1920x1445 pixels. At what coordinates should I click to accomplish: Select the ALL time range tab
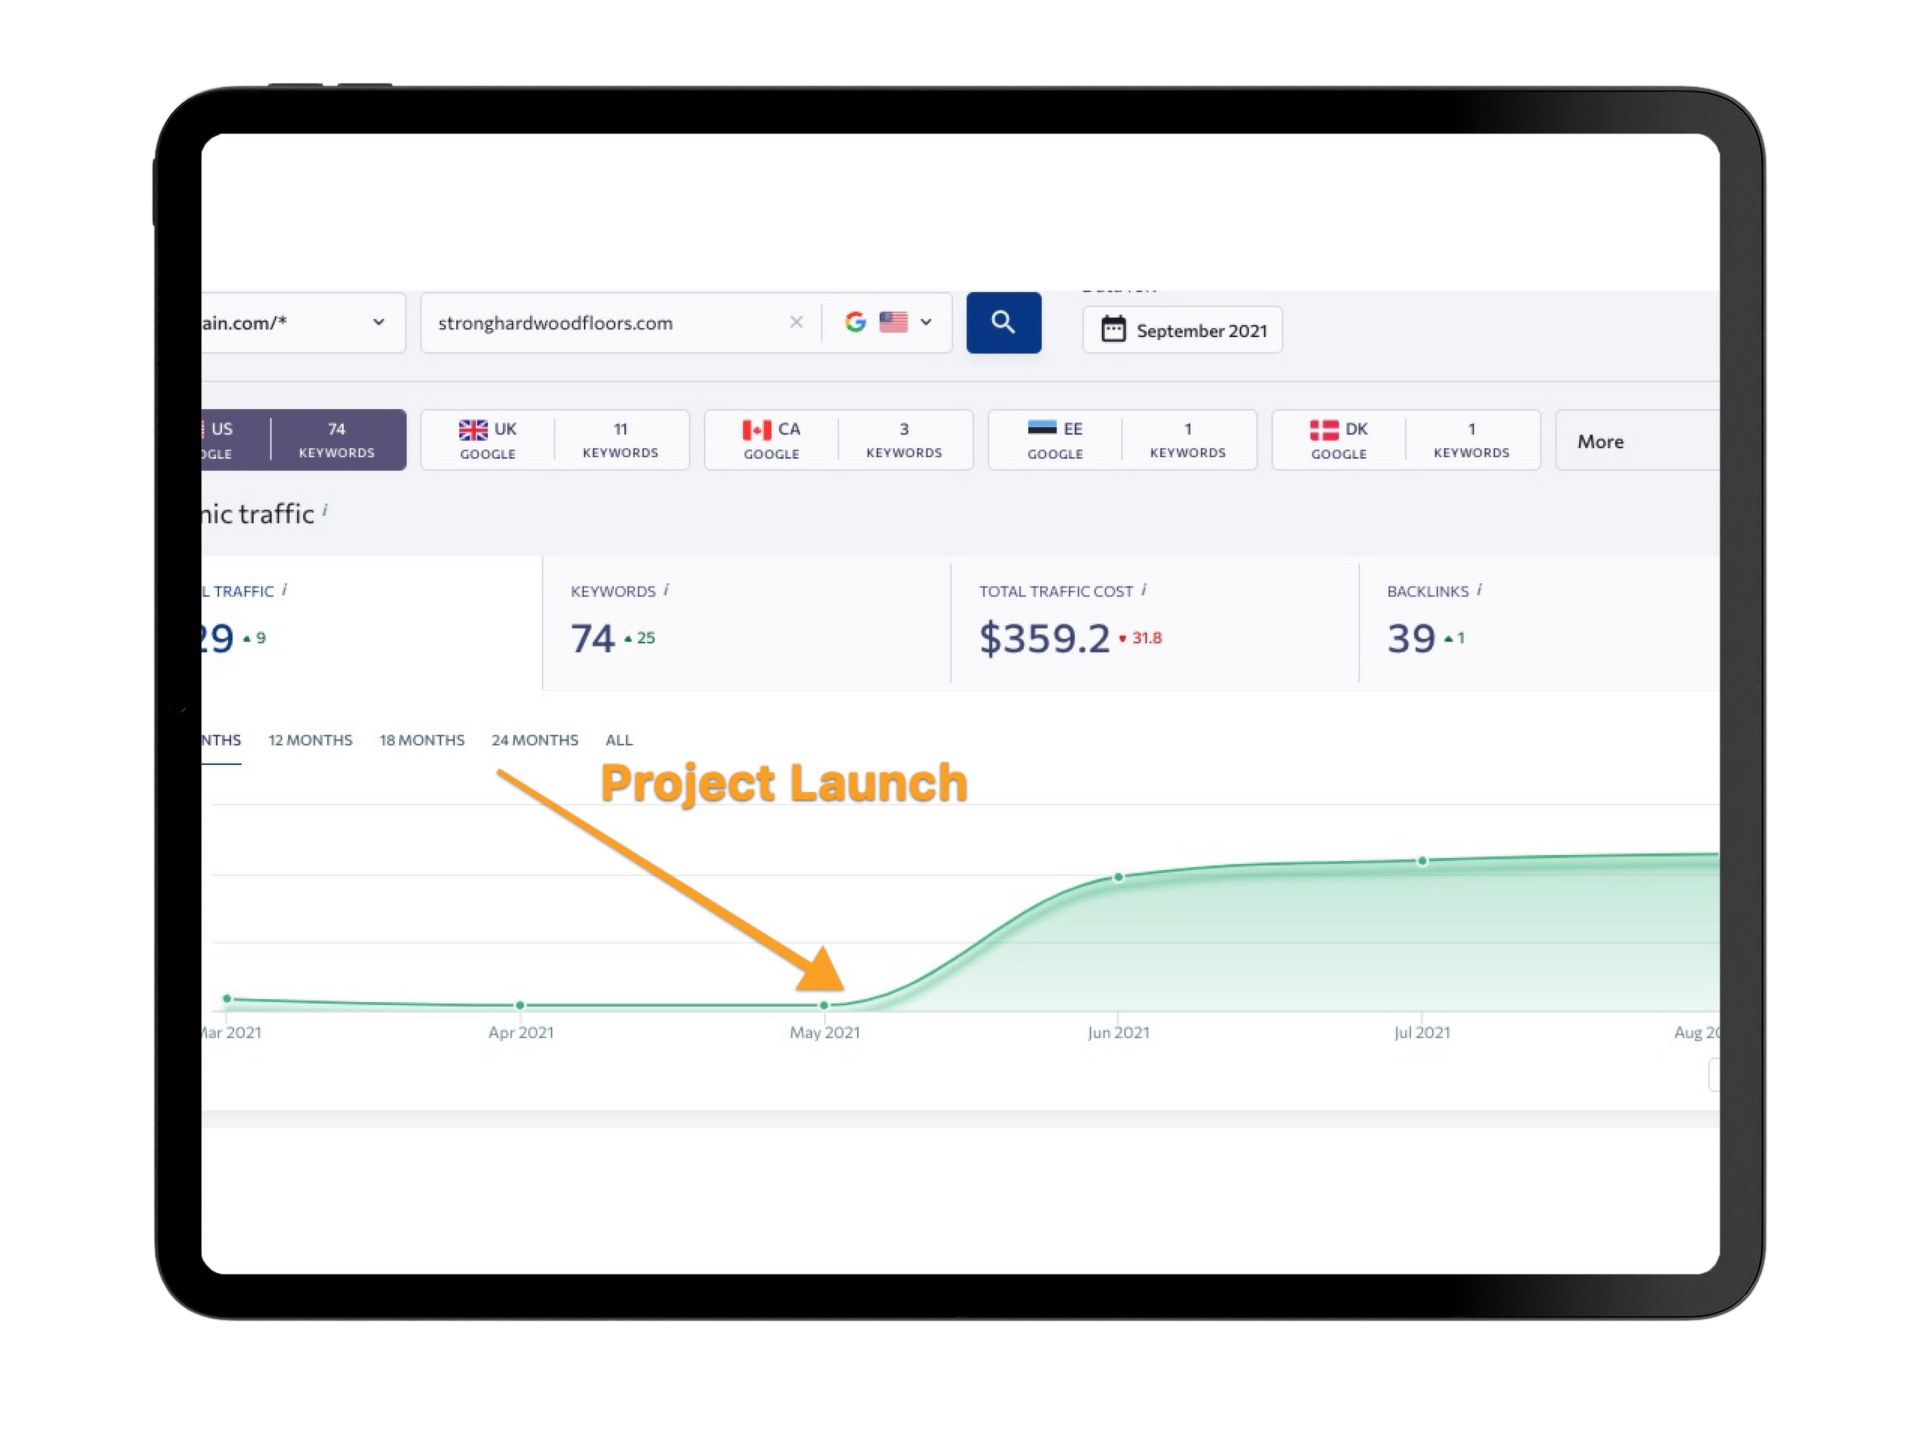coord(619,740)
